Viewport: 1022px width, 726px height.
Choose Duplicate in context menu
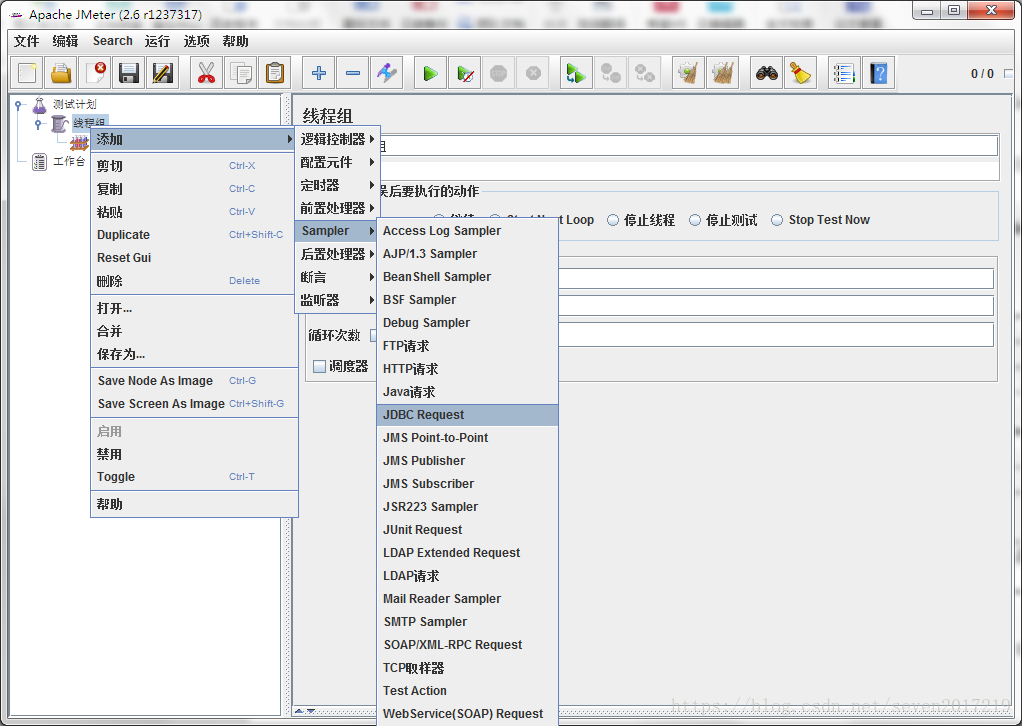[x=194, y=235]
